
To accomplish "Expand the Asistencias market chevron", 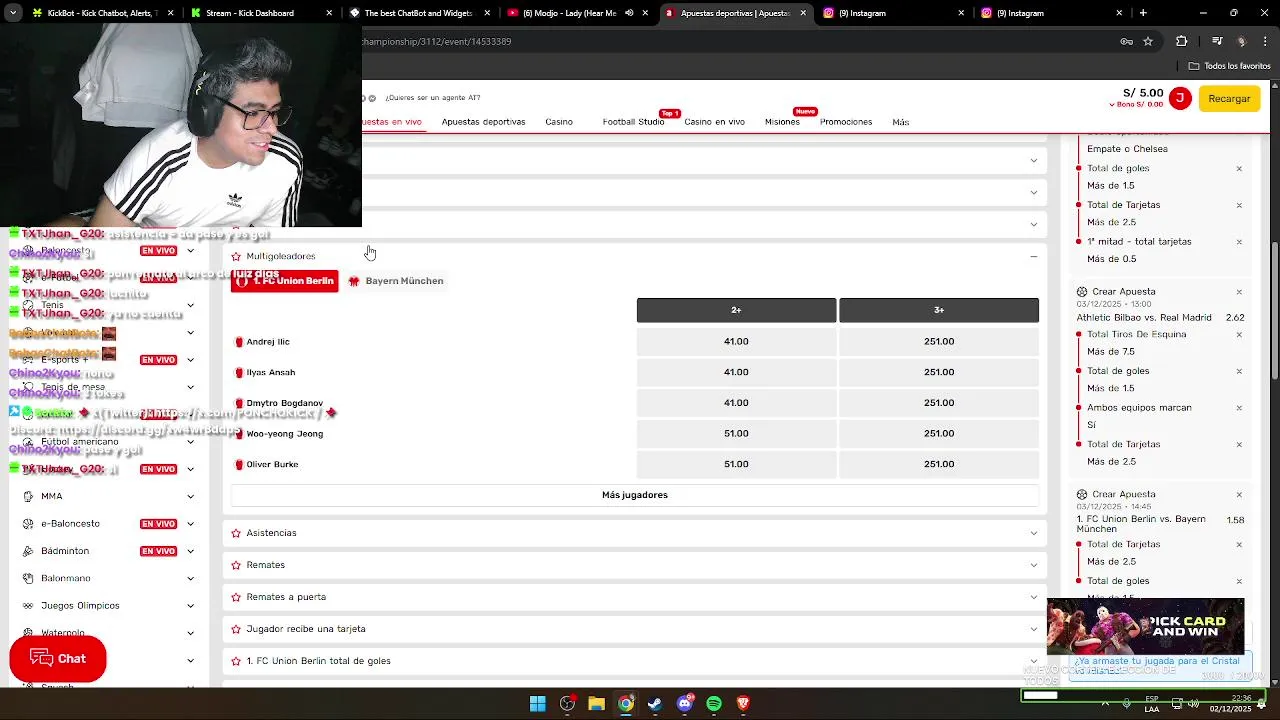I will pos(1033,533).
